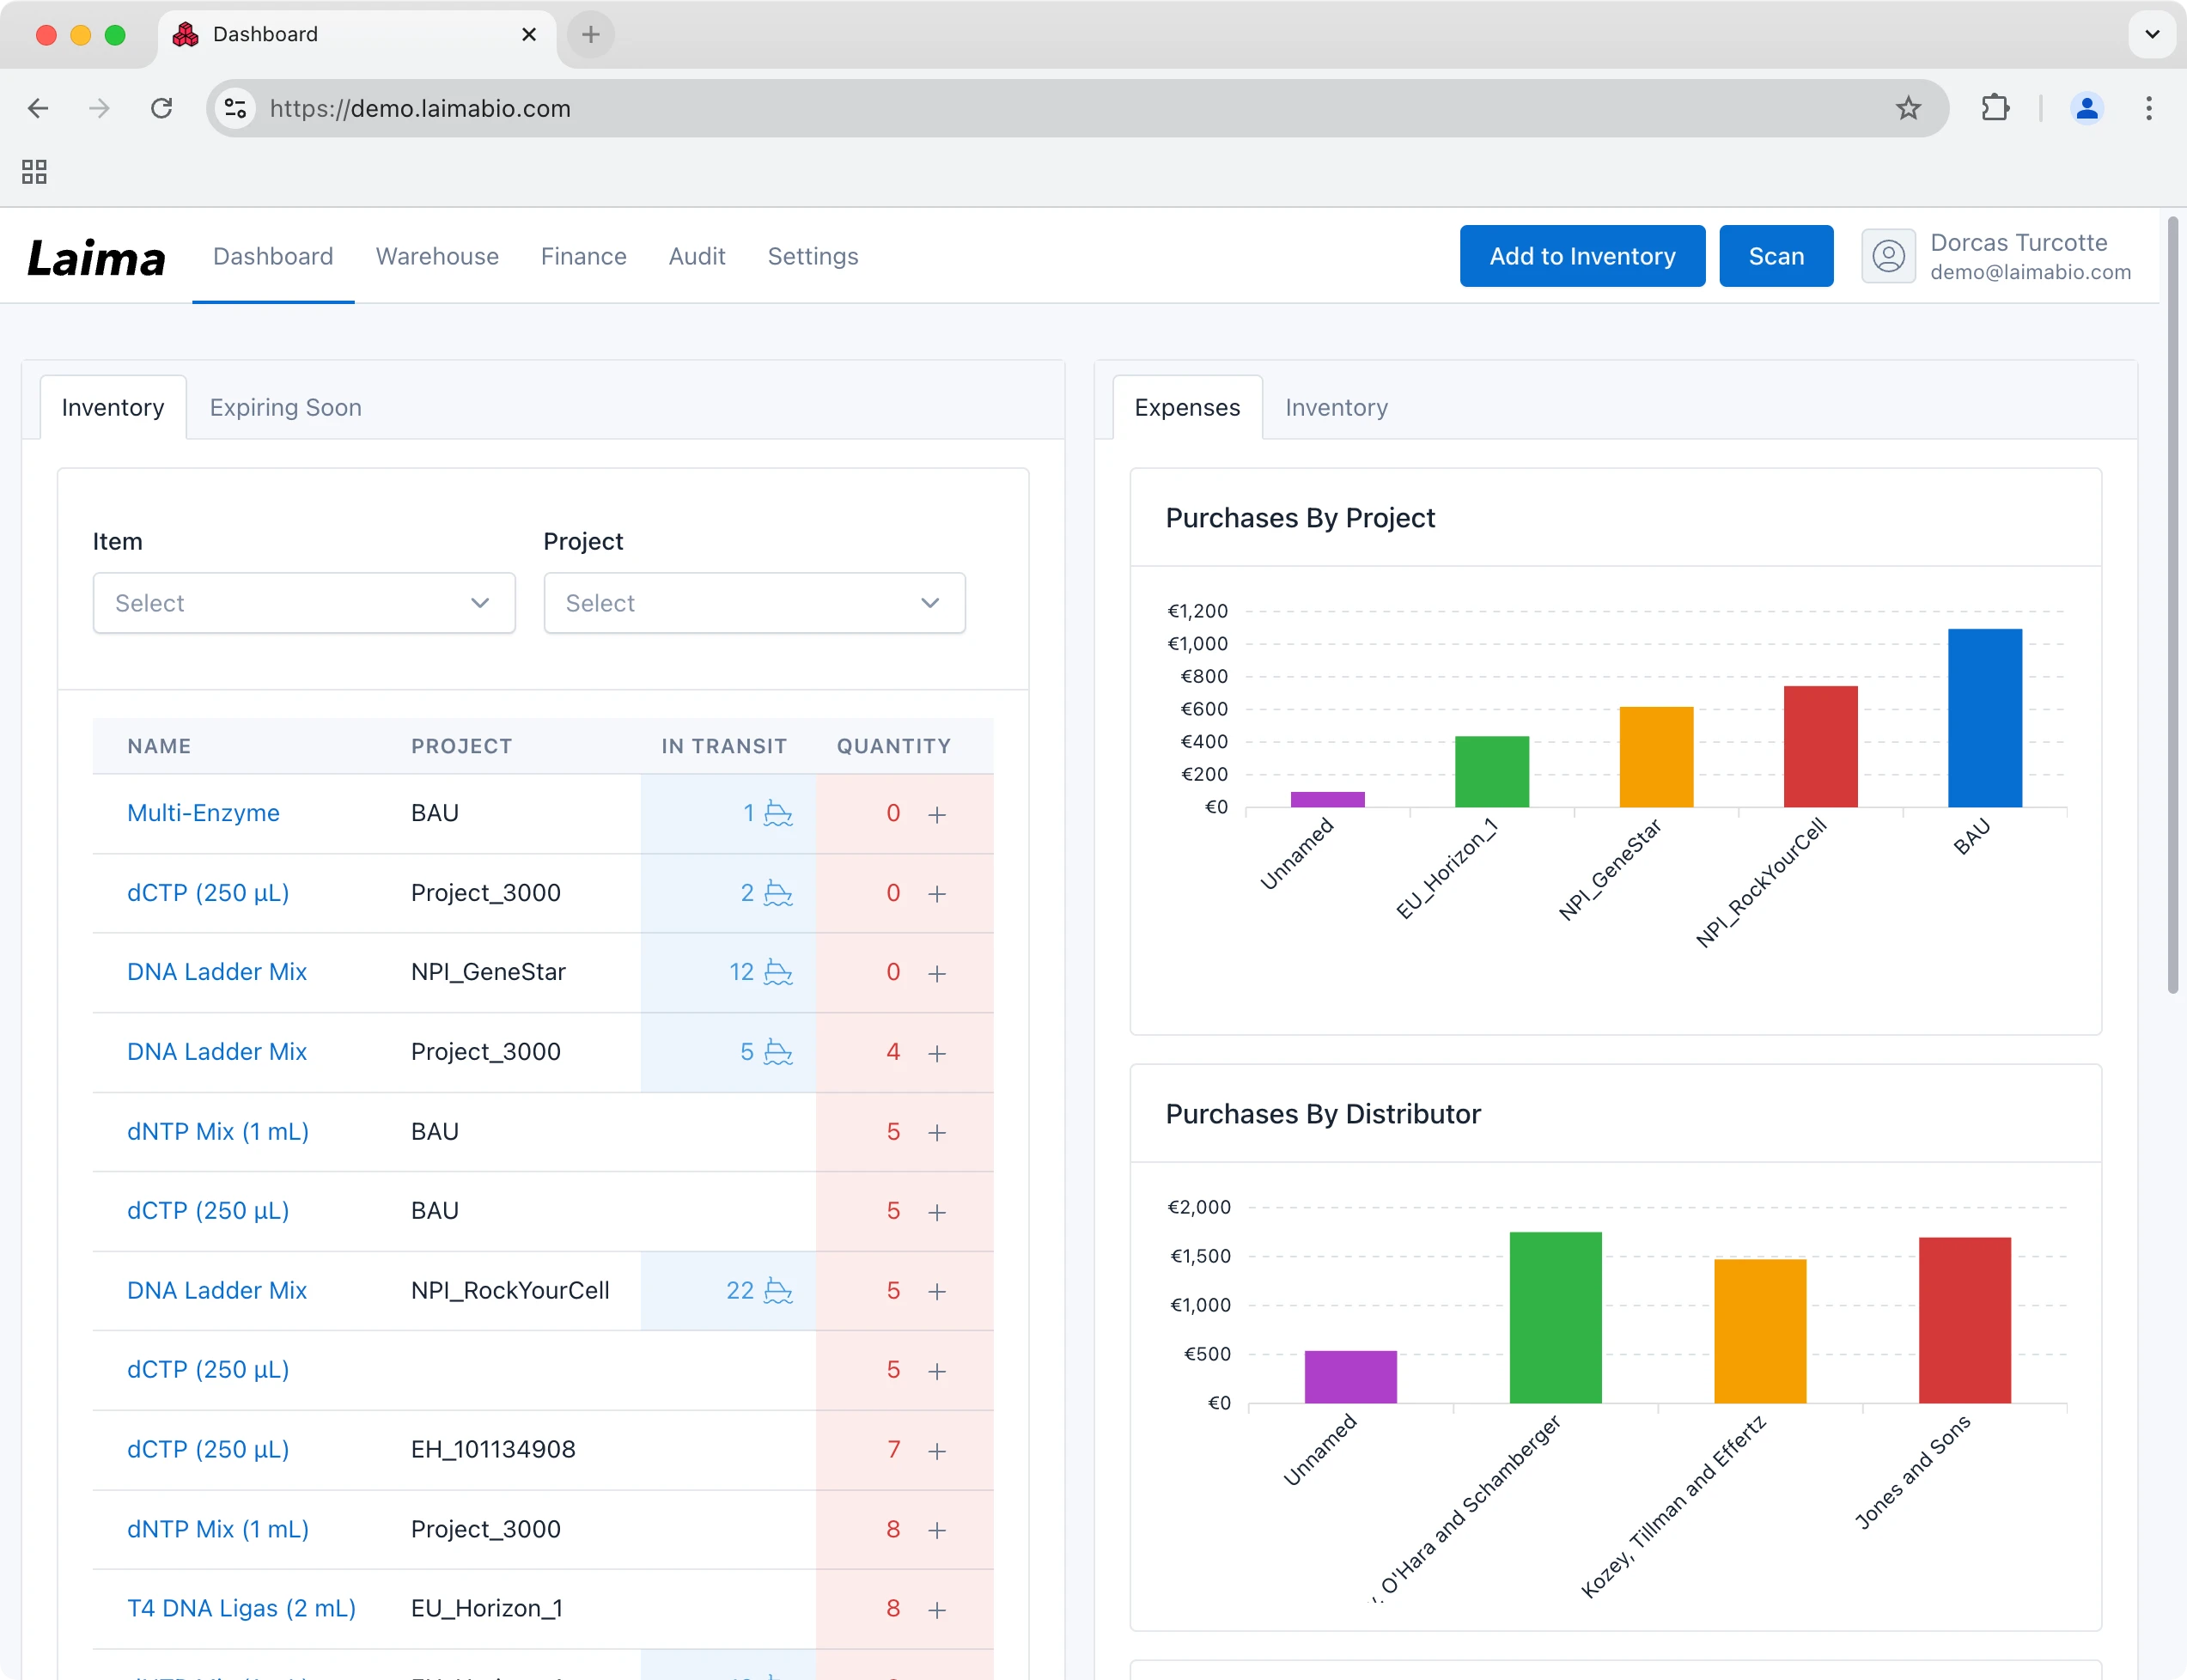The height and width of the screenshot is (1680, 2187).
Task: Click the user avatar icon
Action: click(1888, 256)
